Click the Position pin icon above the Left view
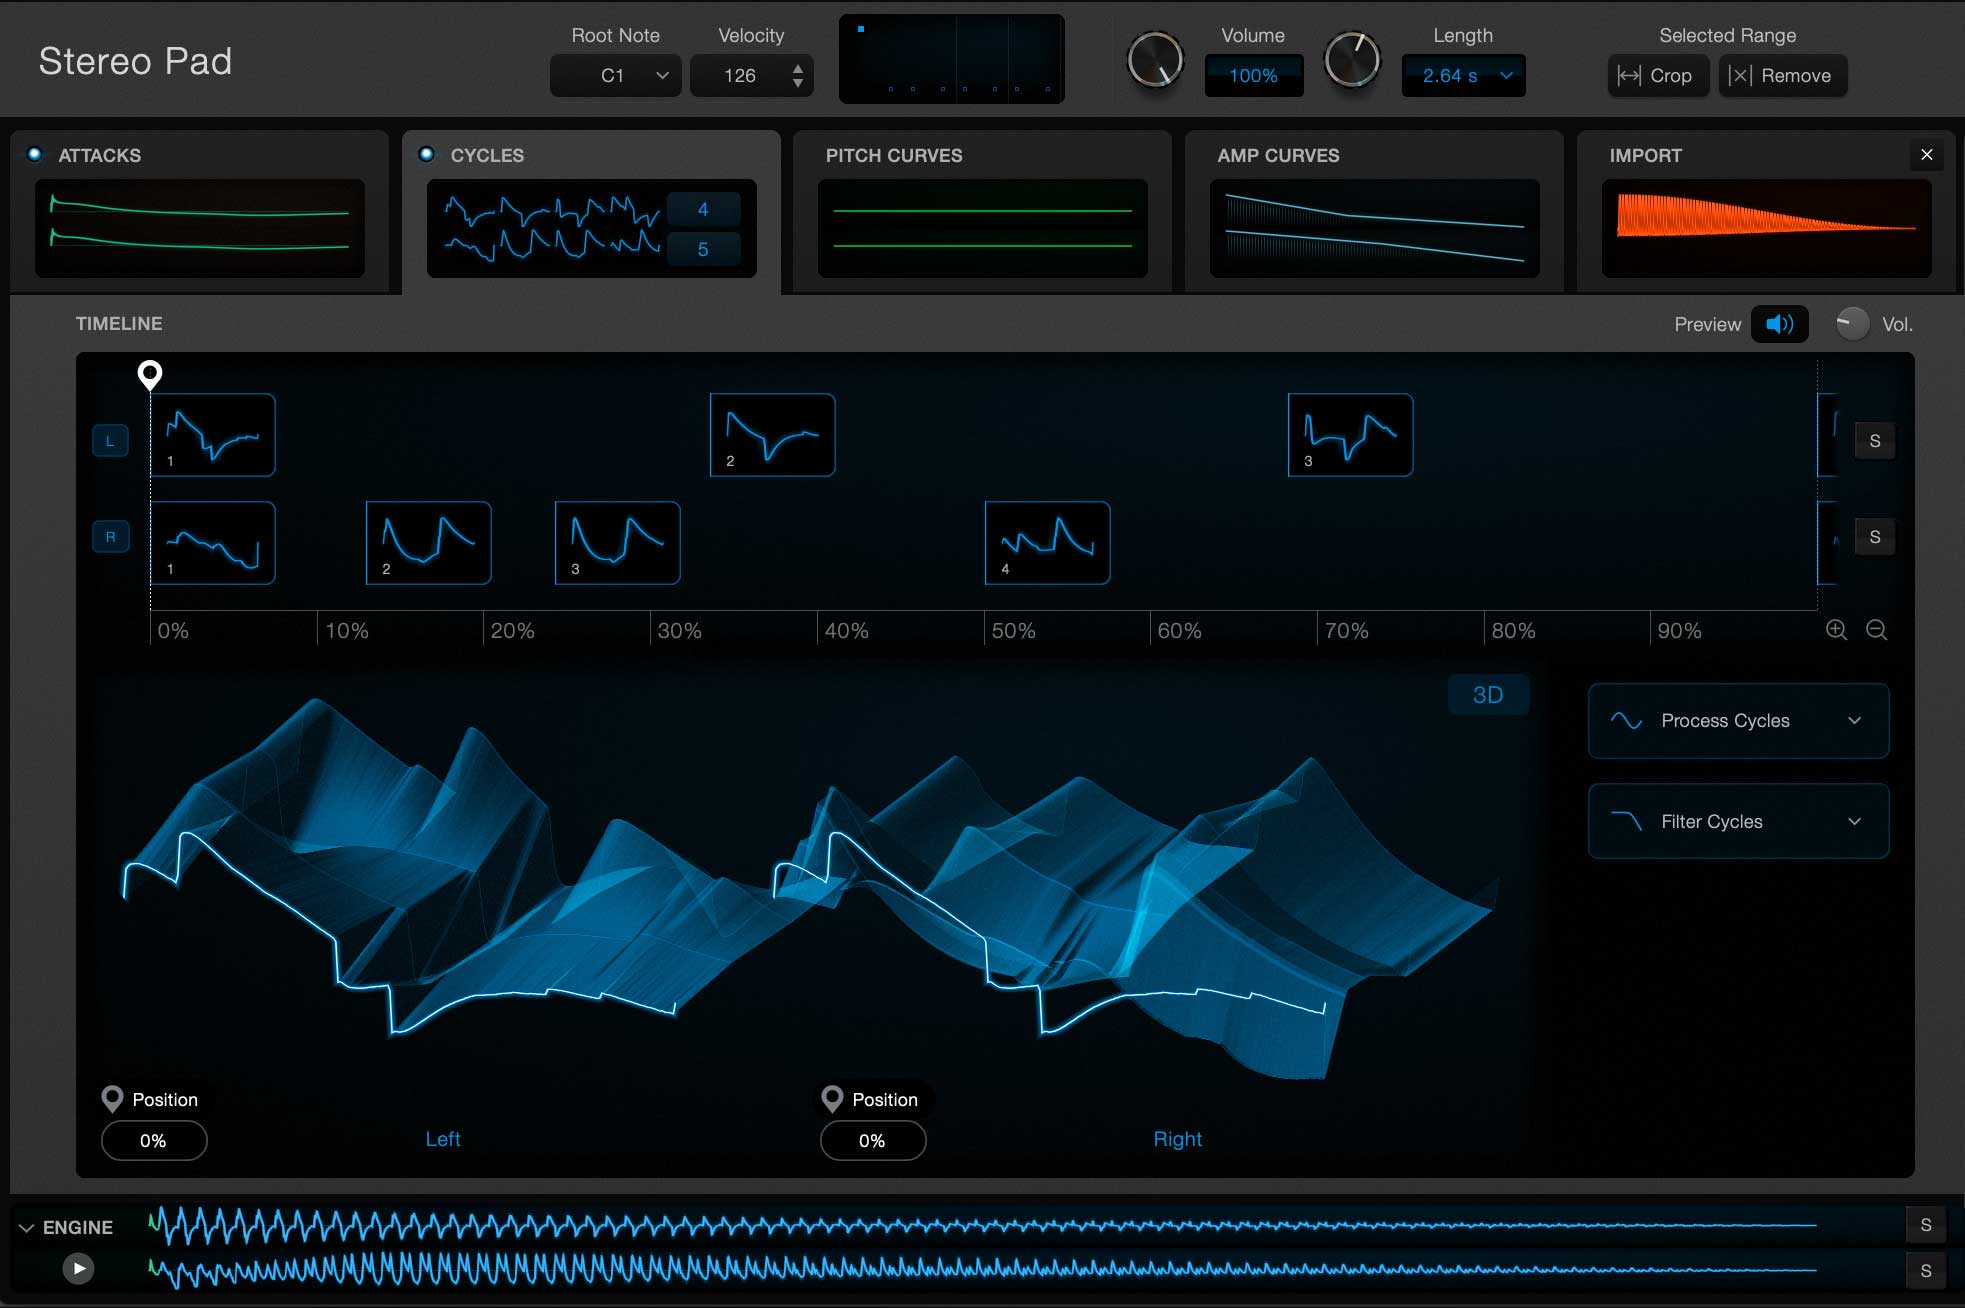Screen dimensions: 1965x1308 (x=114, y=1099)
